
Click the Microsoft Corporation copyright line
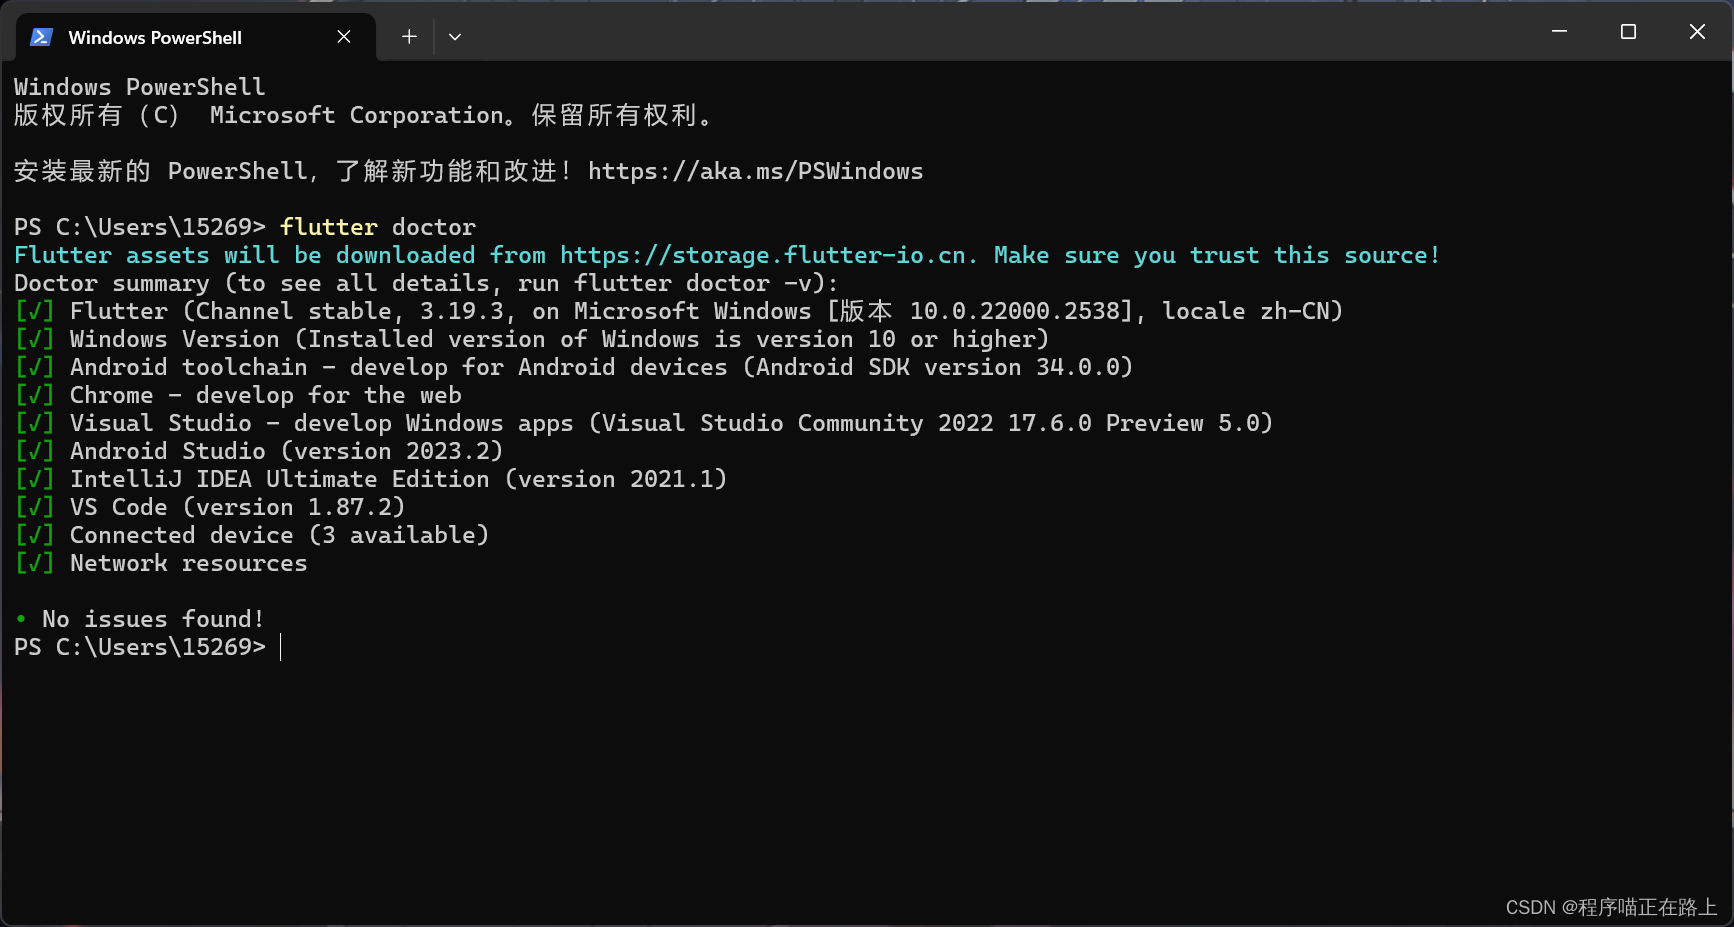(364, 115)
